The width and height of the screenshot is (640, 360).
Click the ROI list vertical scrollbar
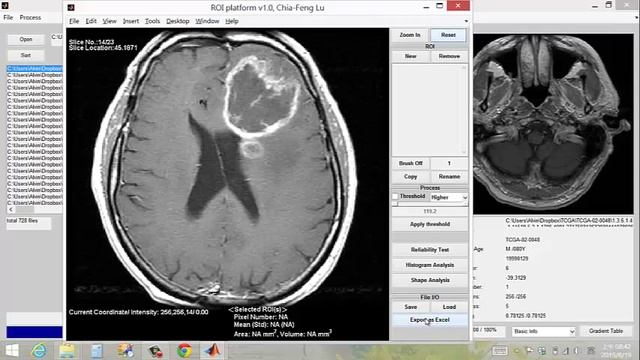[464, 109]
